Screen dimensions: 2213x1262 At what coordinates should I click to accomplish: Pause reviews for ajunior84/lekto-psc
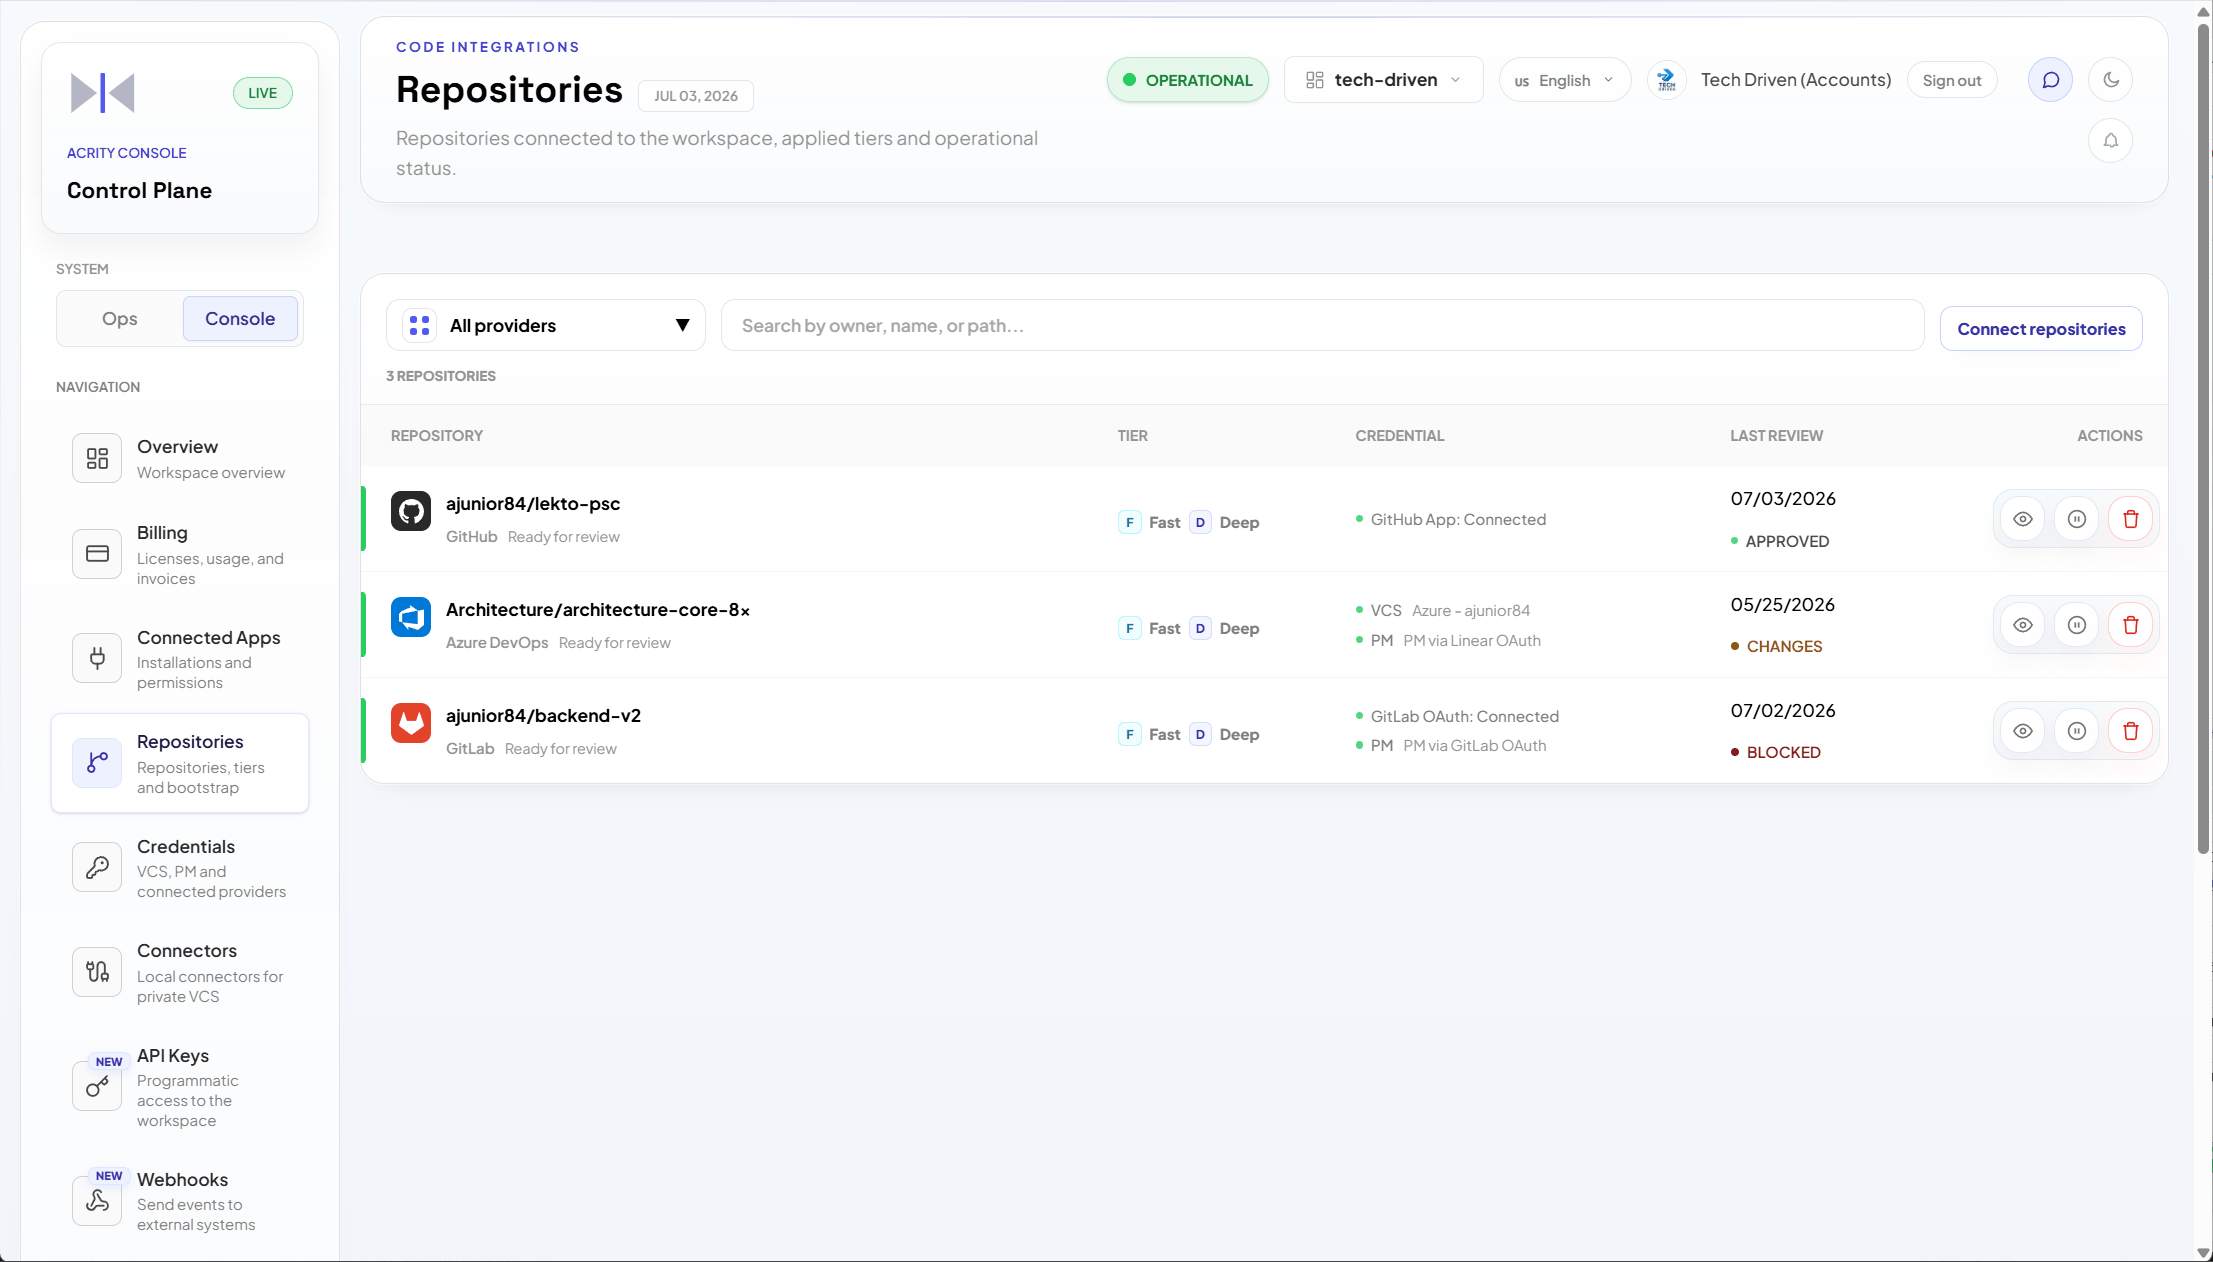2077,519
